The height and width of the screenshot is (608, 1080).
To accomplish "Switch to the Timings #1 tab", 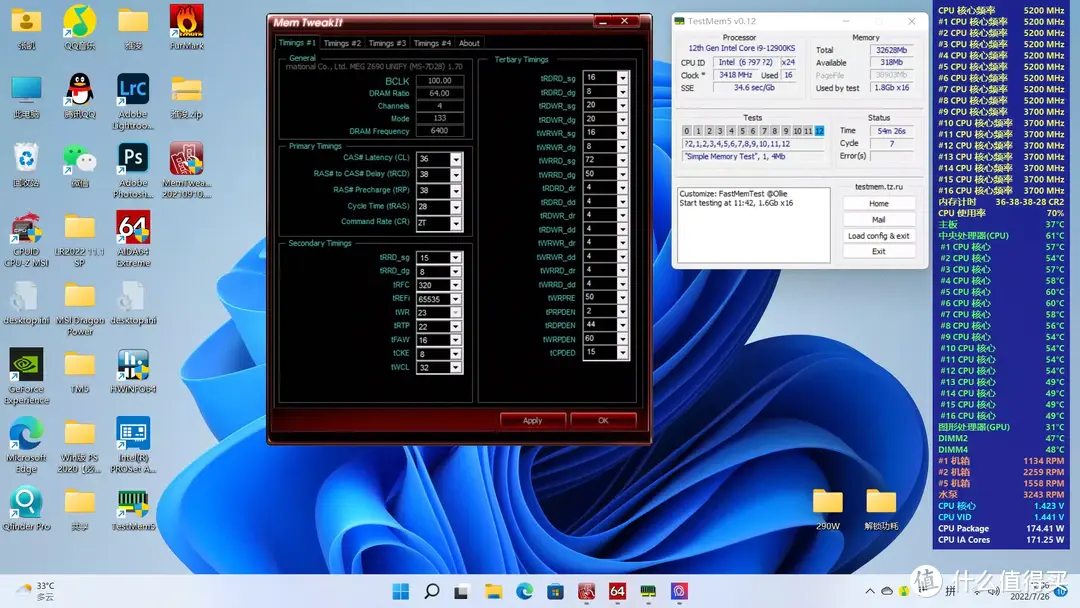I will [x=297, y=43].
